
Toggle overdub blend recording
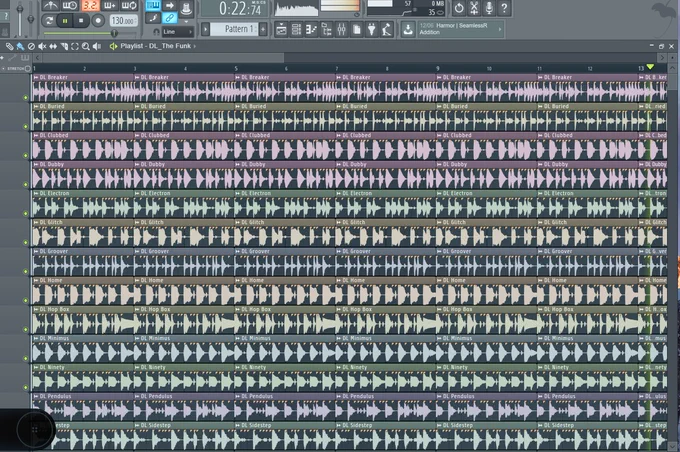click(x=110, y=6)
